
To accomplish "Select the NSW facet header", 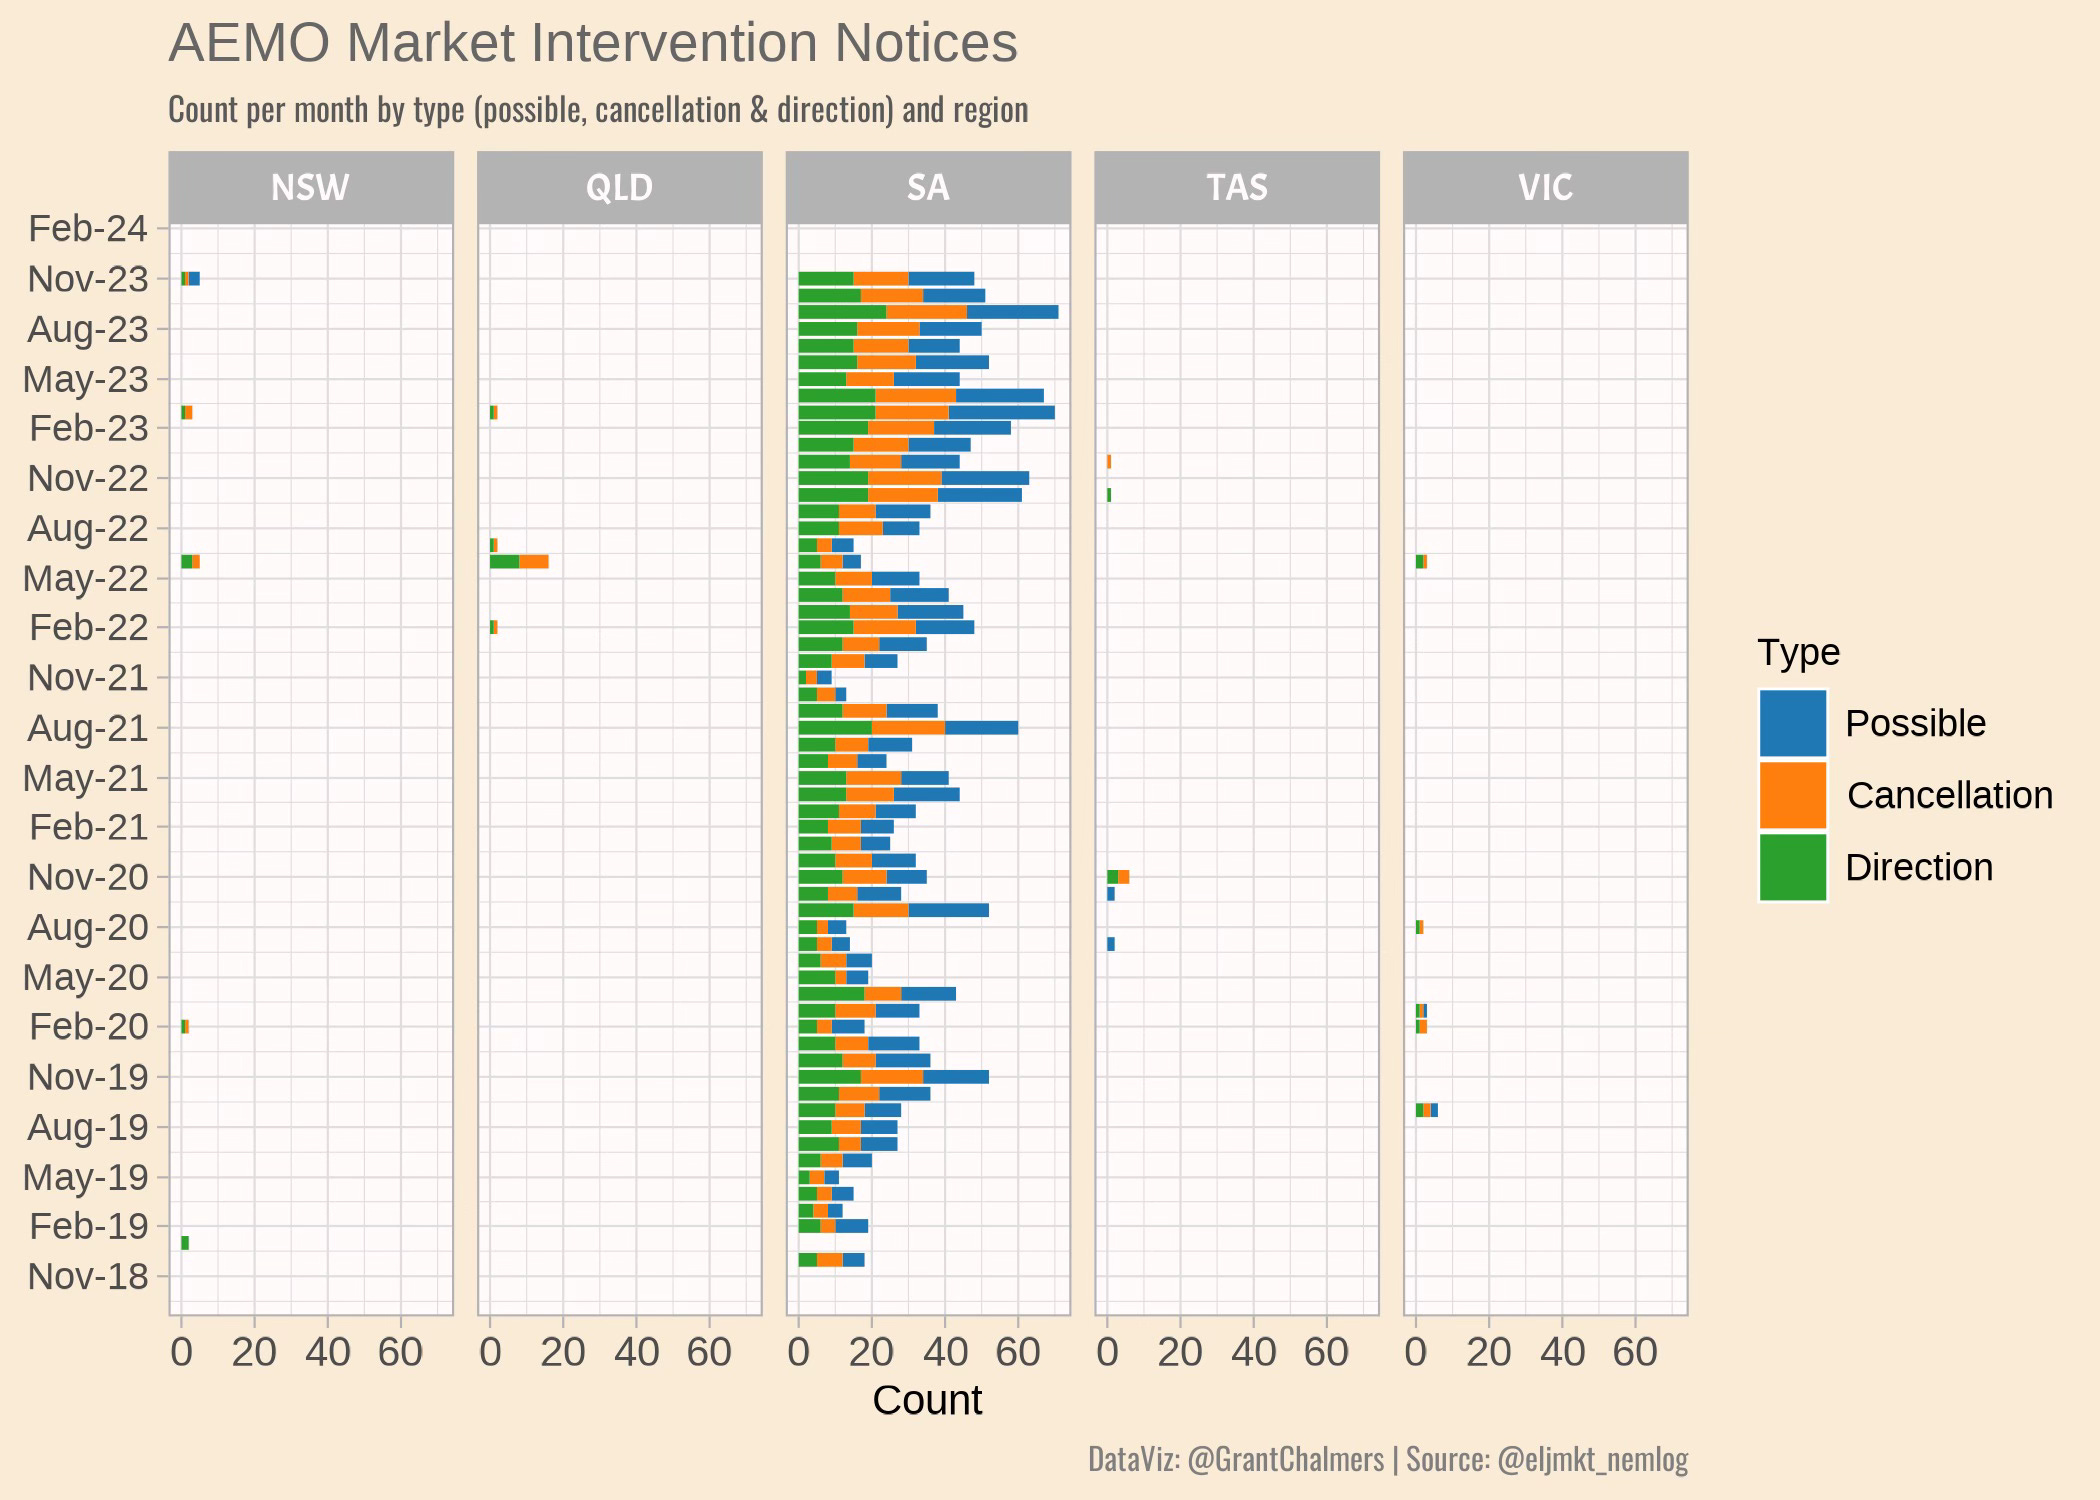I will [310, 188].
